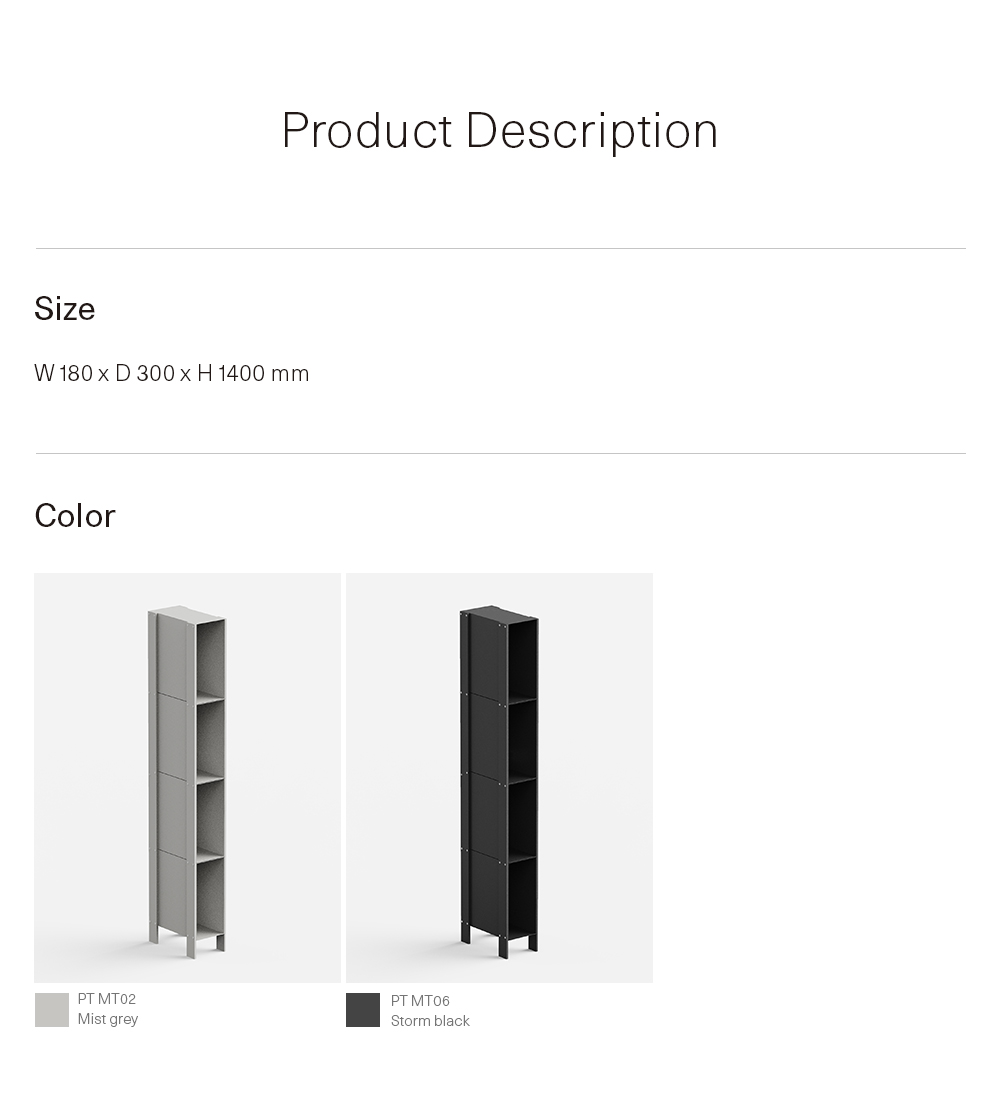This screenshot has height=1112, width=1000.
Task: Open the Storm black shelf product image
Action: point(499,777)
